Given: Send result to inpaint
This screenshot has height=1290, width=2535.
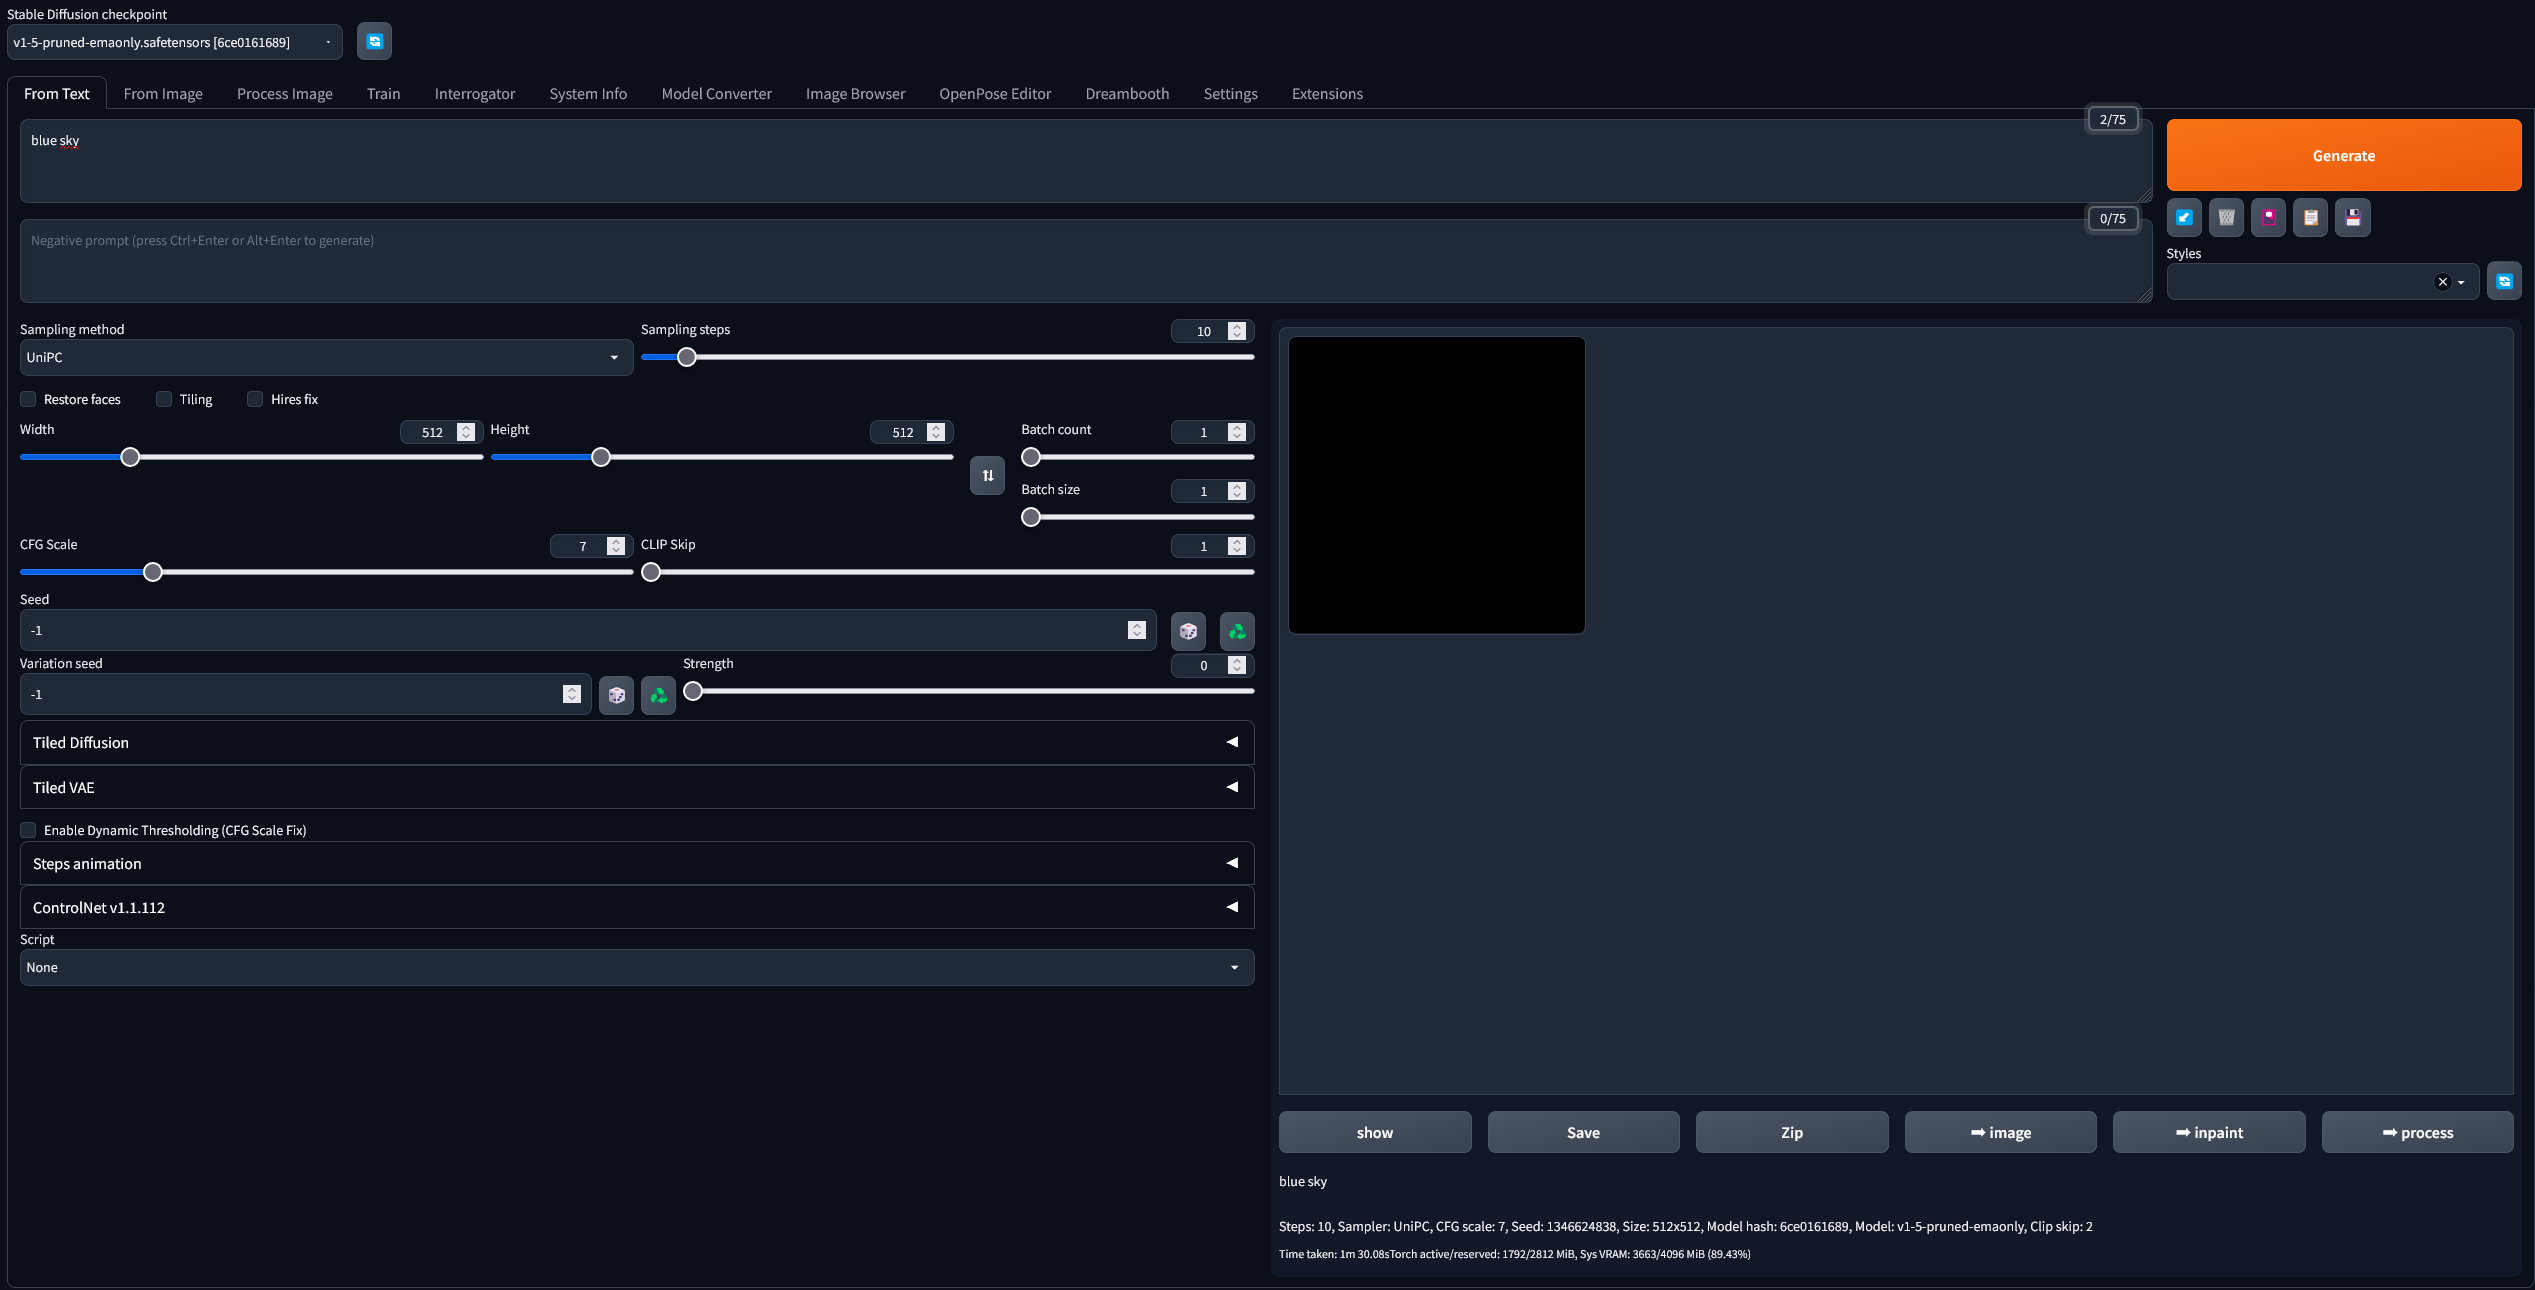Looking at the screenshot, I should 2209,1133.
